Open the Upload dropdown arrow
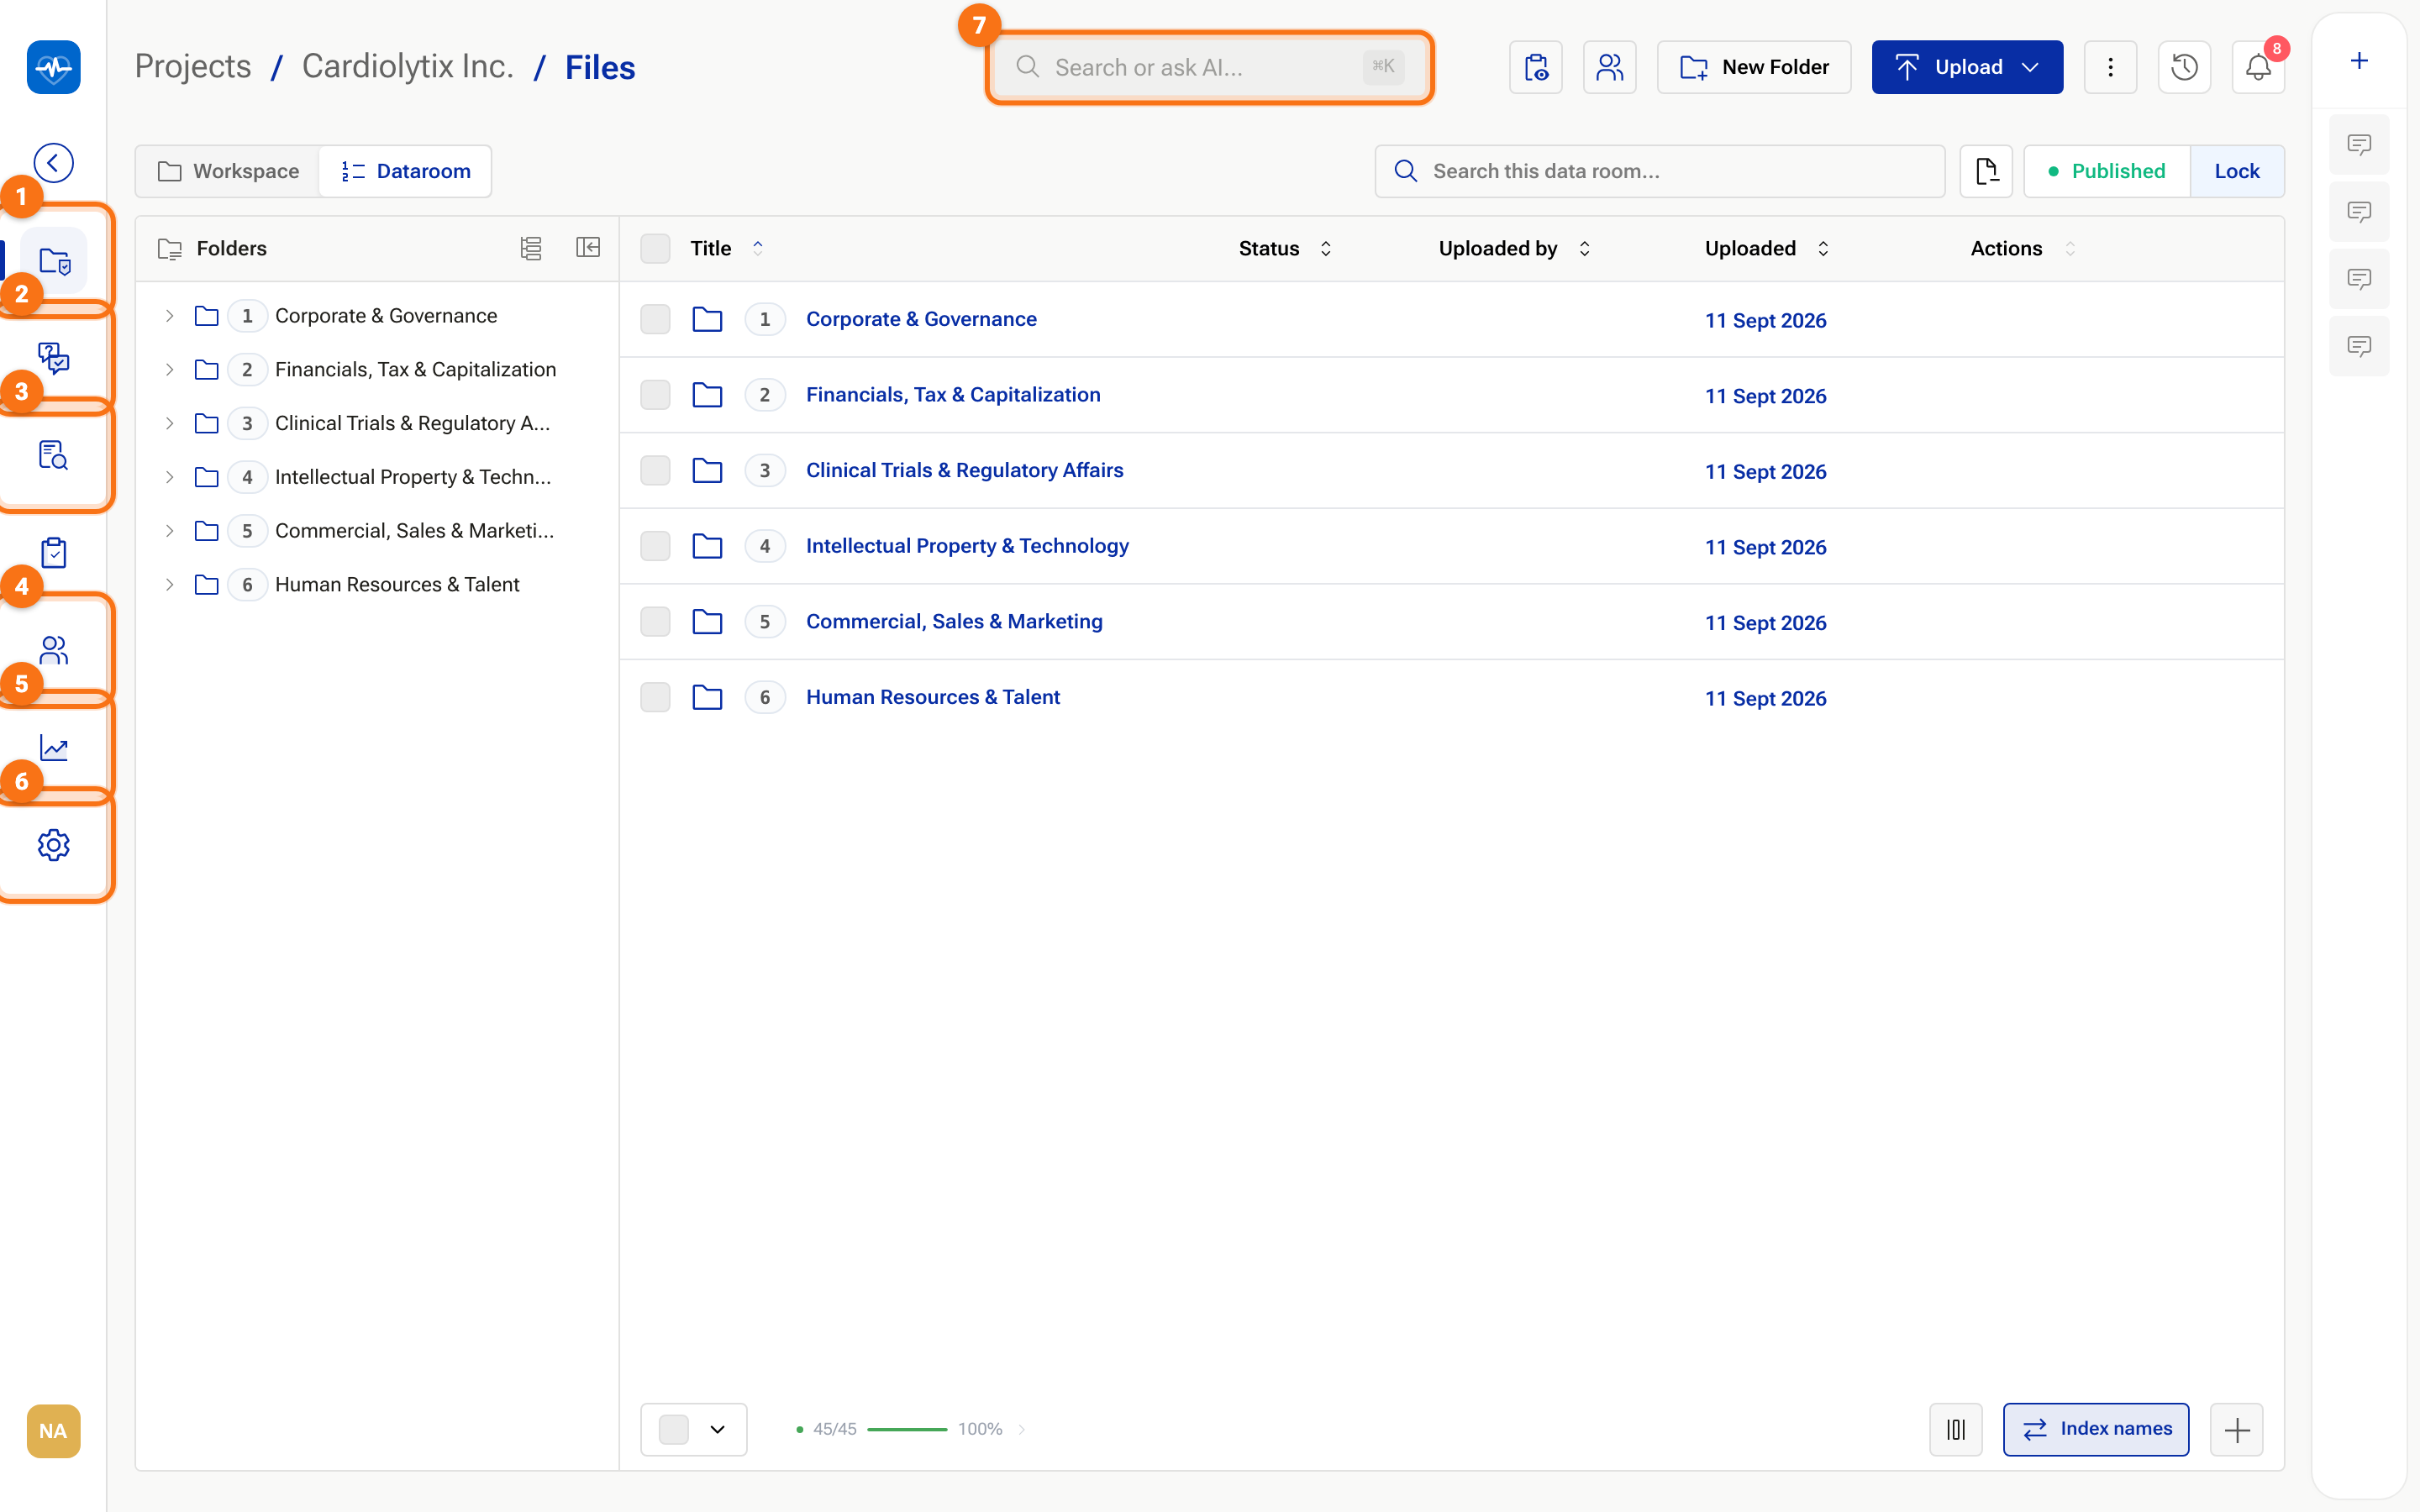The height and width of the screenshot is (1512, 2420). click(2030, 67)
